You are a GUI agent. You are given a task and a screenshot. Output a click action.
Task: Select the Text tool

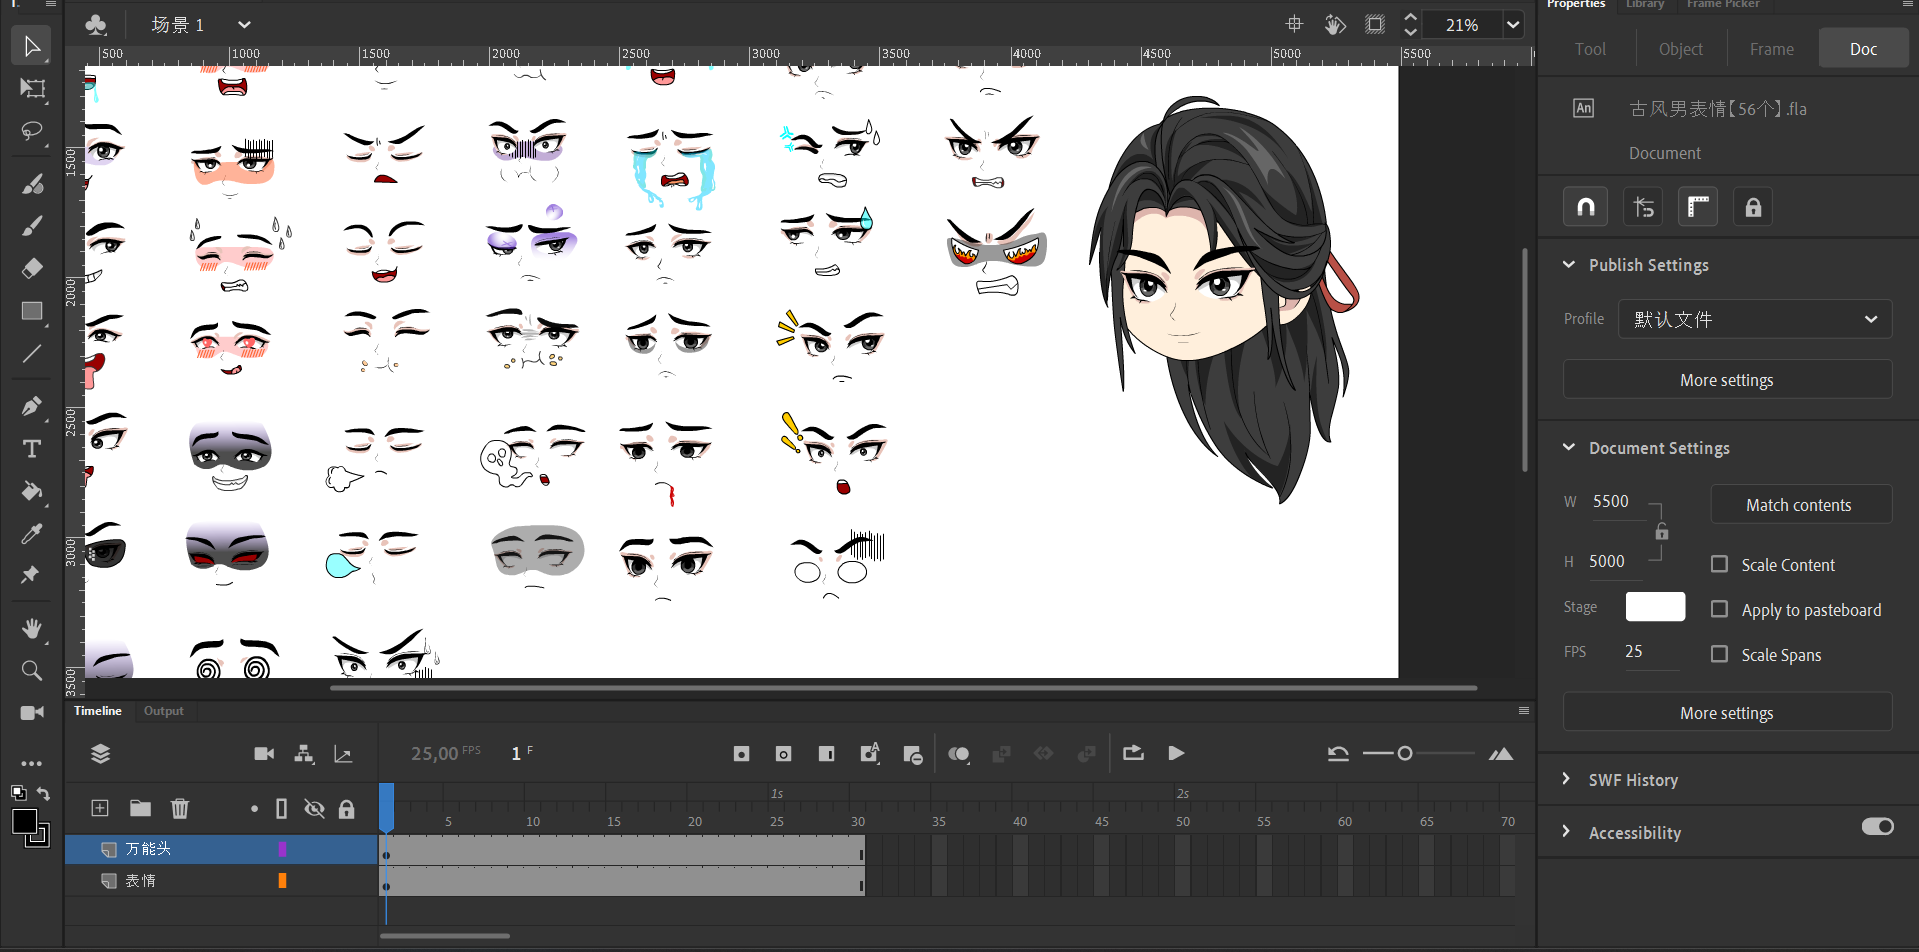point(32,449)
